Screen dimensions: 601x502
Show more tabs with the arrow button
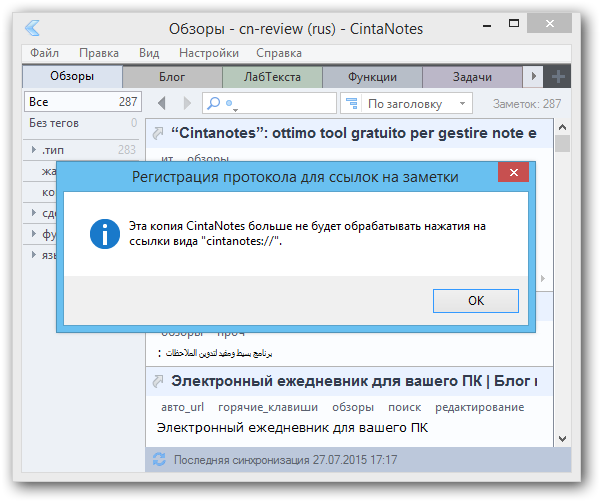tap(533, 77)
